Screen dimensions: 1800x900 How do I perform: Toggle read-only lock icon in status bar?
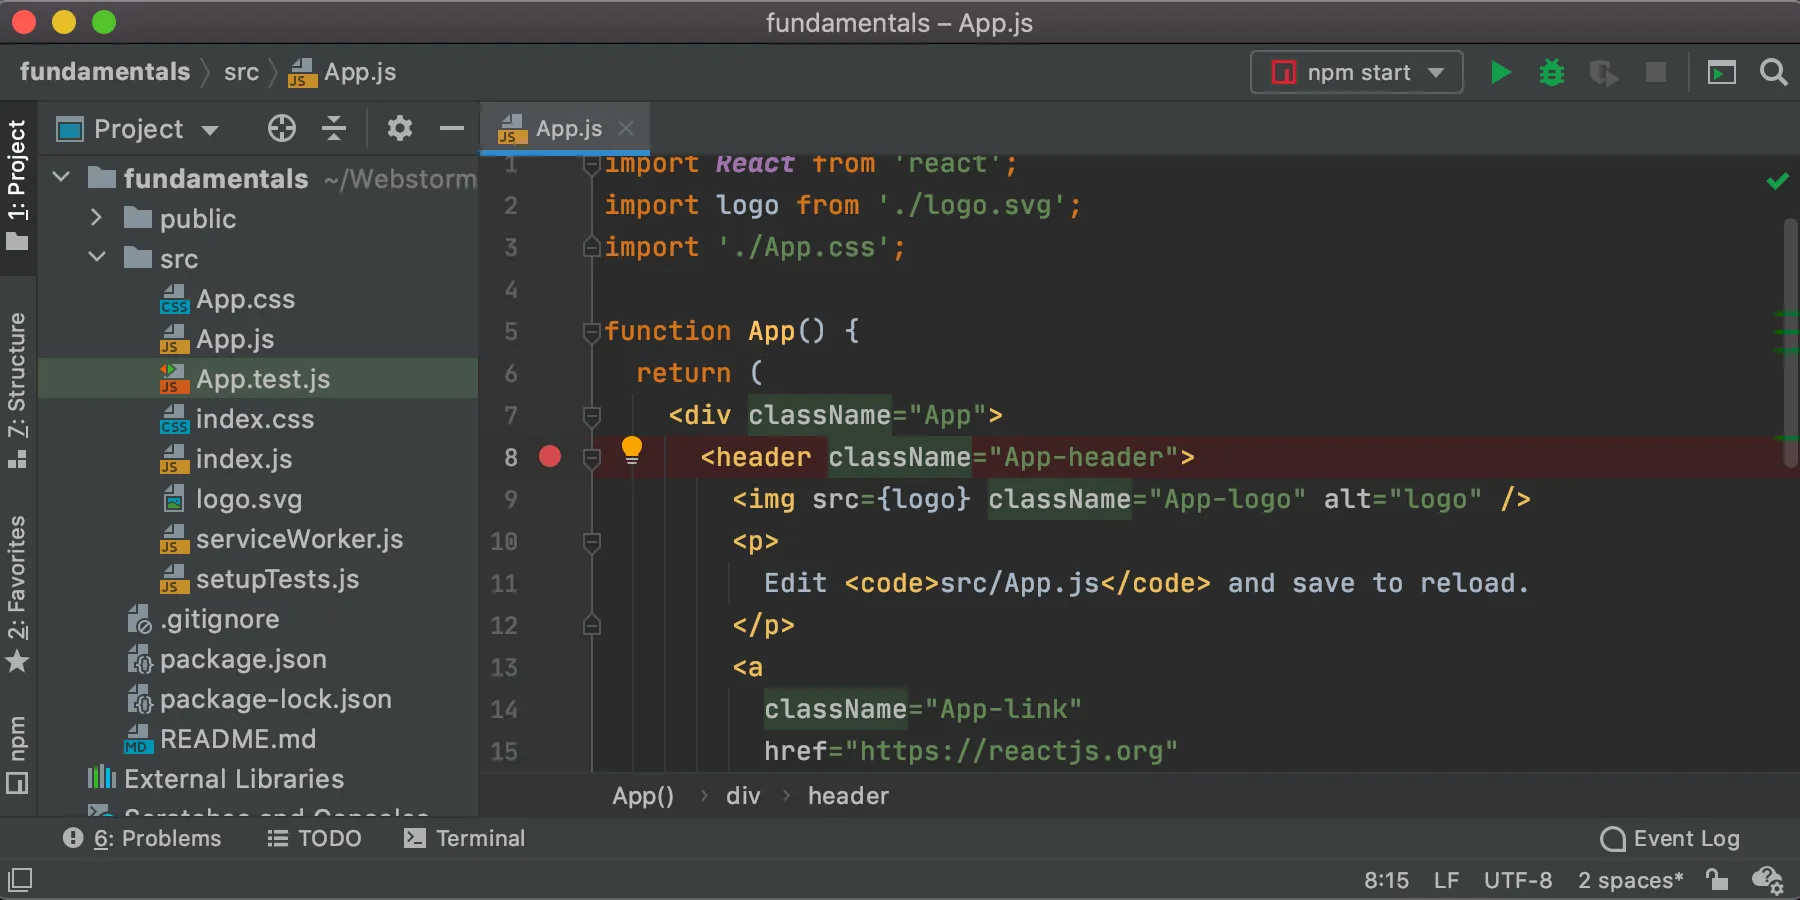pyautogui.click(x=1717, y=880)
